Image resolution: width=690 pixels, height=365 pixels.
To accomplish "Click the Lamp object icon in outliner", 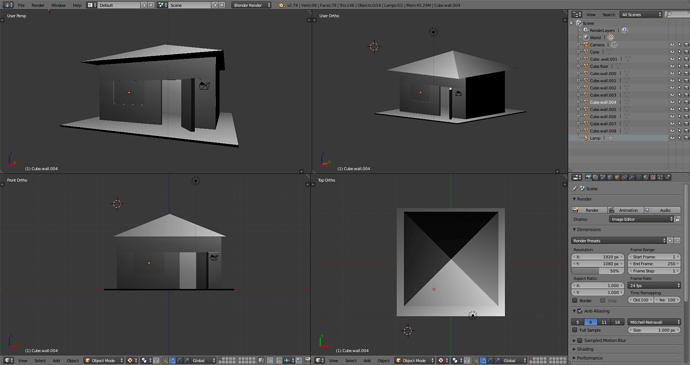I will pos(586,138).
